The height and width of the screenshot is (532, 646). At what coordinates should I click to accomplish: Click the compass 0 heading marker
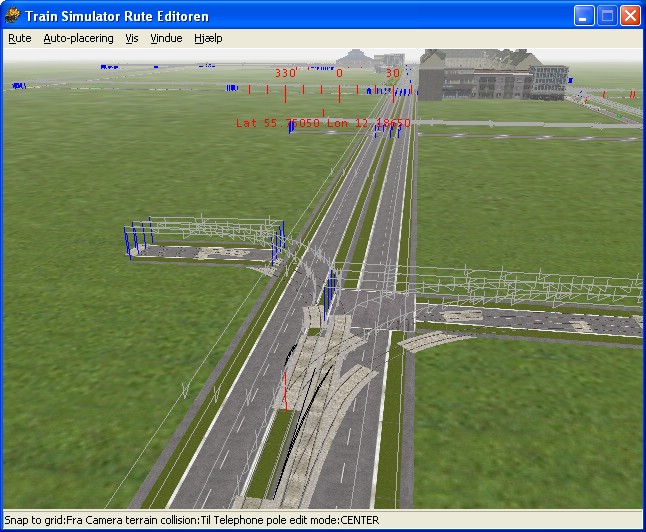pyautogui.click(x=339, y=73)
